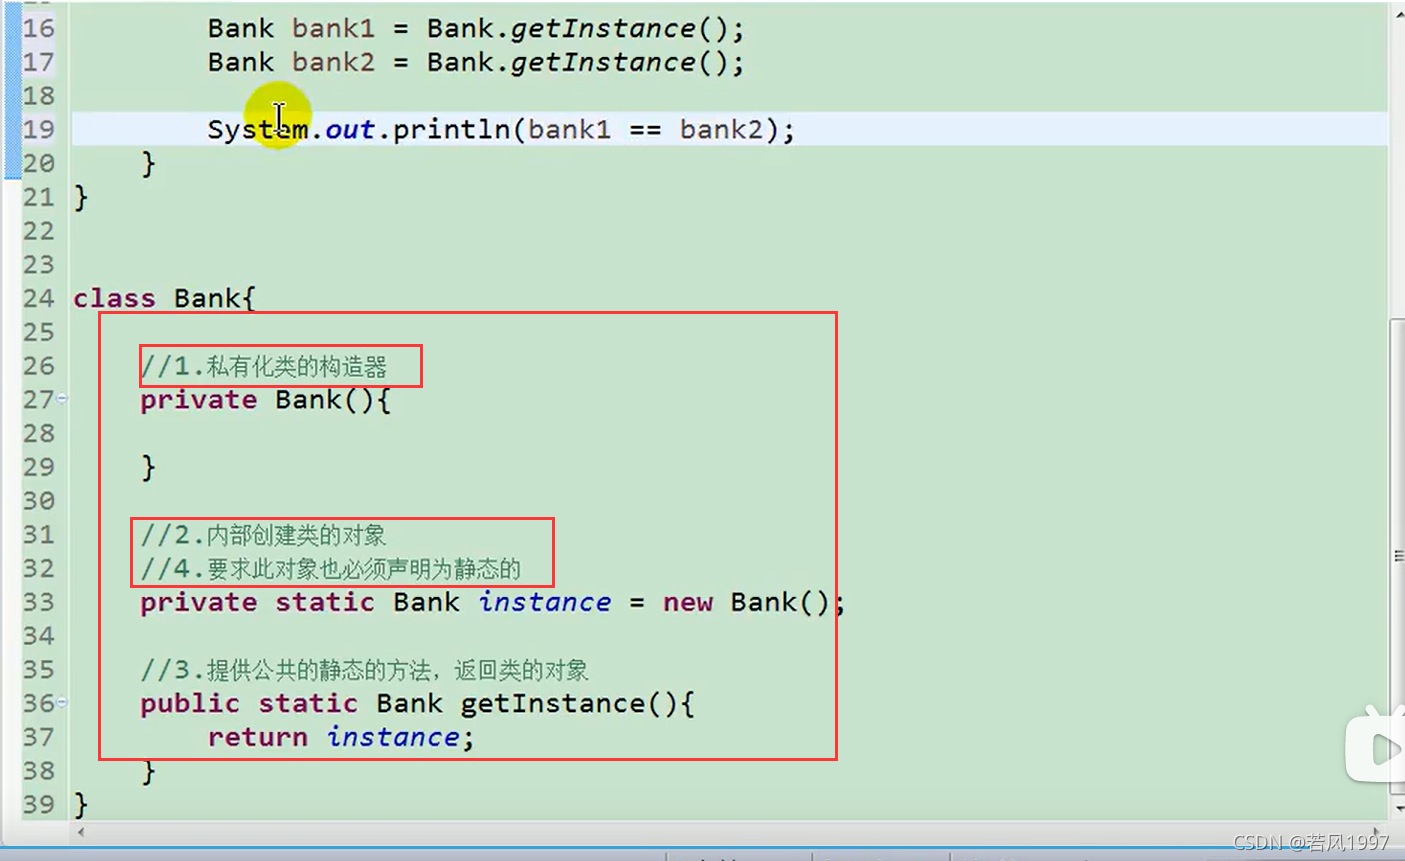Click the horizontal scrollbar left arrow
Viewport: 1405px width, 861px height.
(80, 831)
